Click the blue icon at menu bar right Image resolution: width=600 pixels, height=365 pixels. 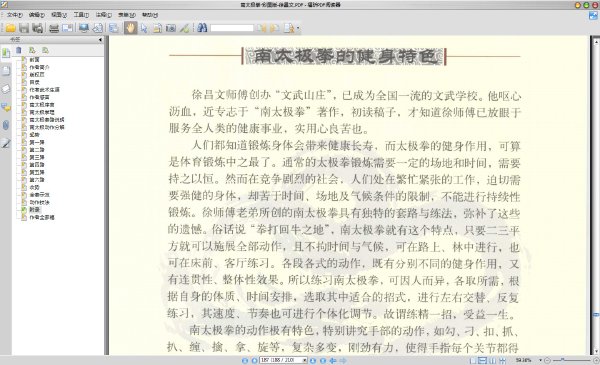593,15
